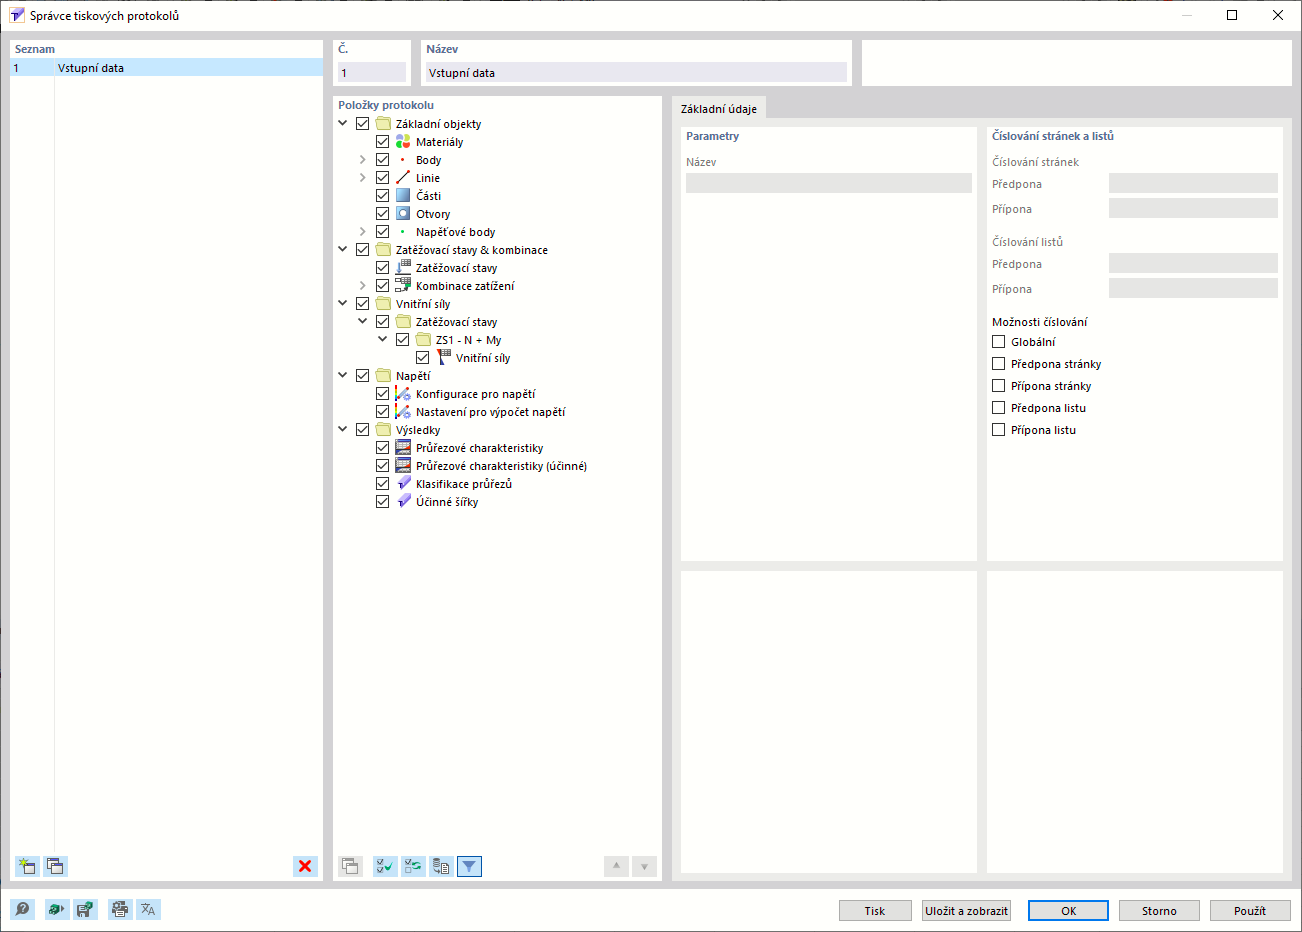The width and height of the screenshot is (1302, 932).
Task: Click the green arrow icon in bottom toolbar
Action: pos(57,909)
